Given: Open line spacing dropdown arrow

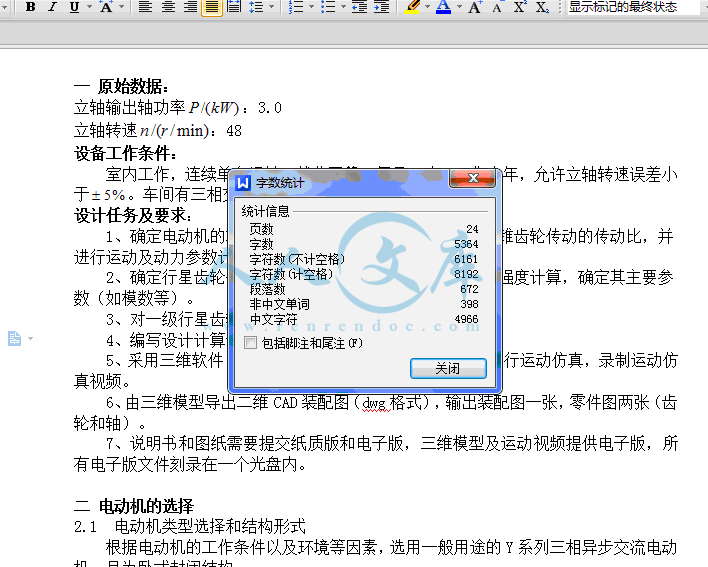Looking at the screenshot, I should coord(272,7).
